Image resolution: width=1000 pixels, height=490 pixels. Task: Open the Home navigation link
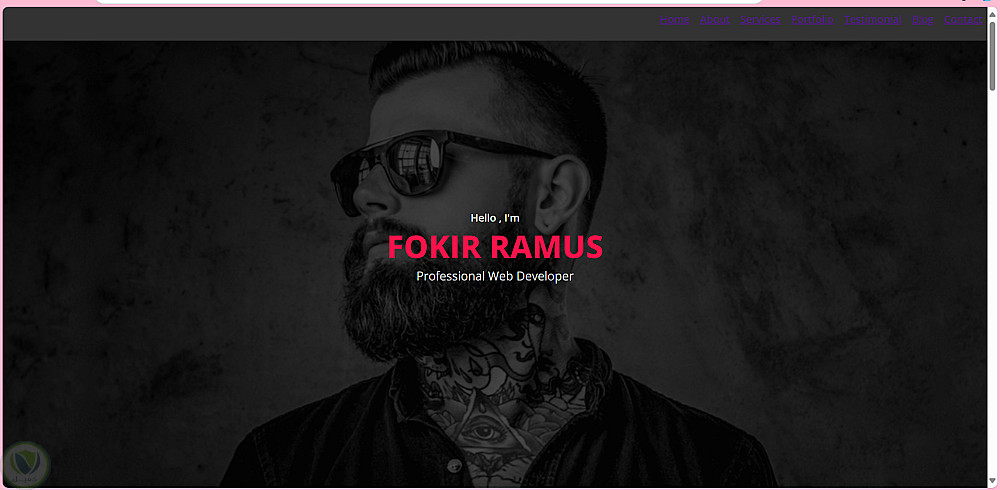click(675, 20)
